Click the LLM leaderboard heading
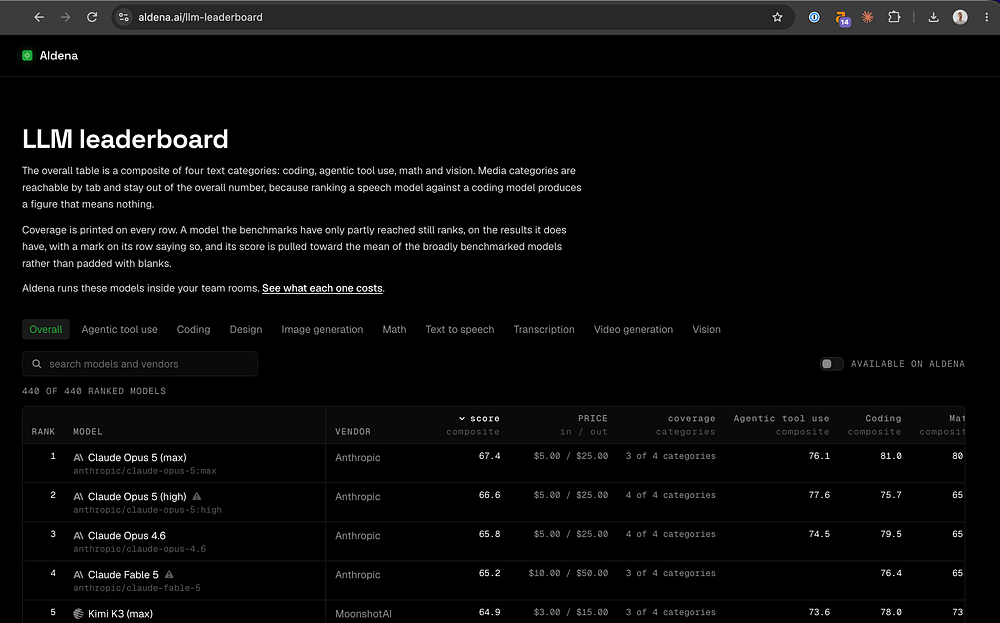1000x623 pixels. pos(125,139)
